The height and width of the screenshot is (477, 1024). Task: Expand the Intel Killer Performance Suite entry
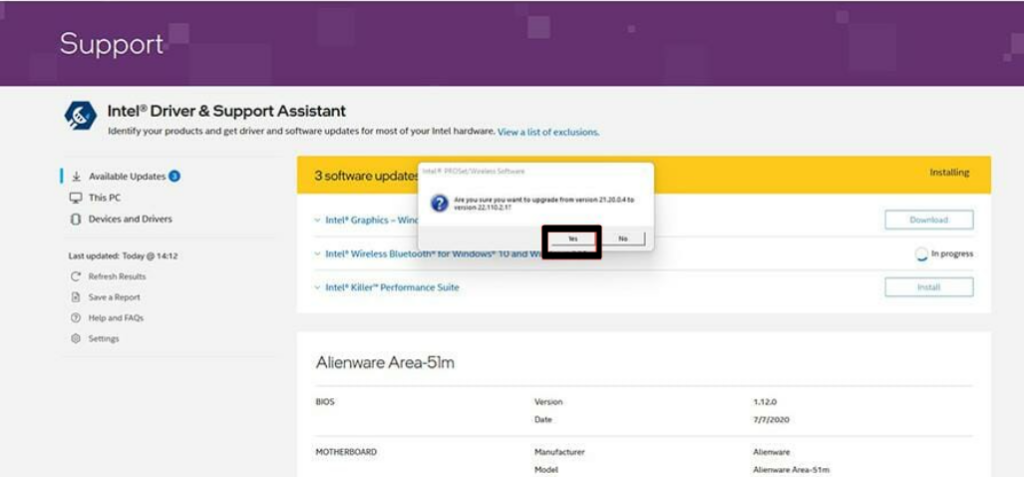click(x=317, y=288)
